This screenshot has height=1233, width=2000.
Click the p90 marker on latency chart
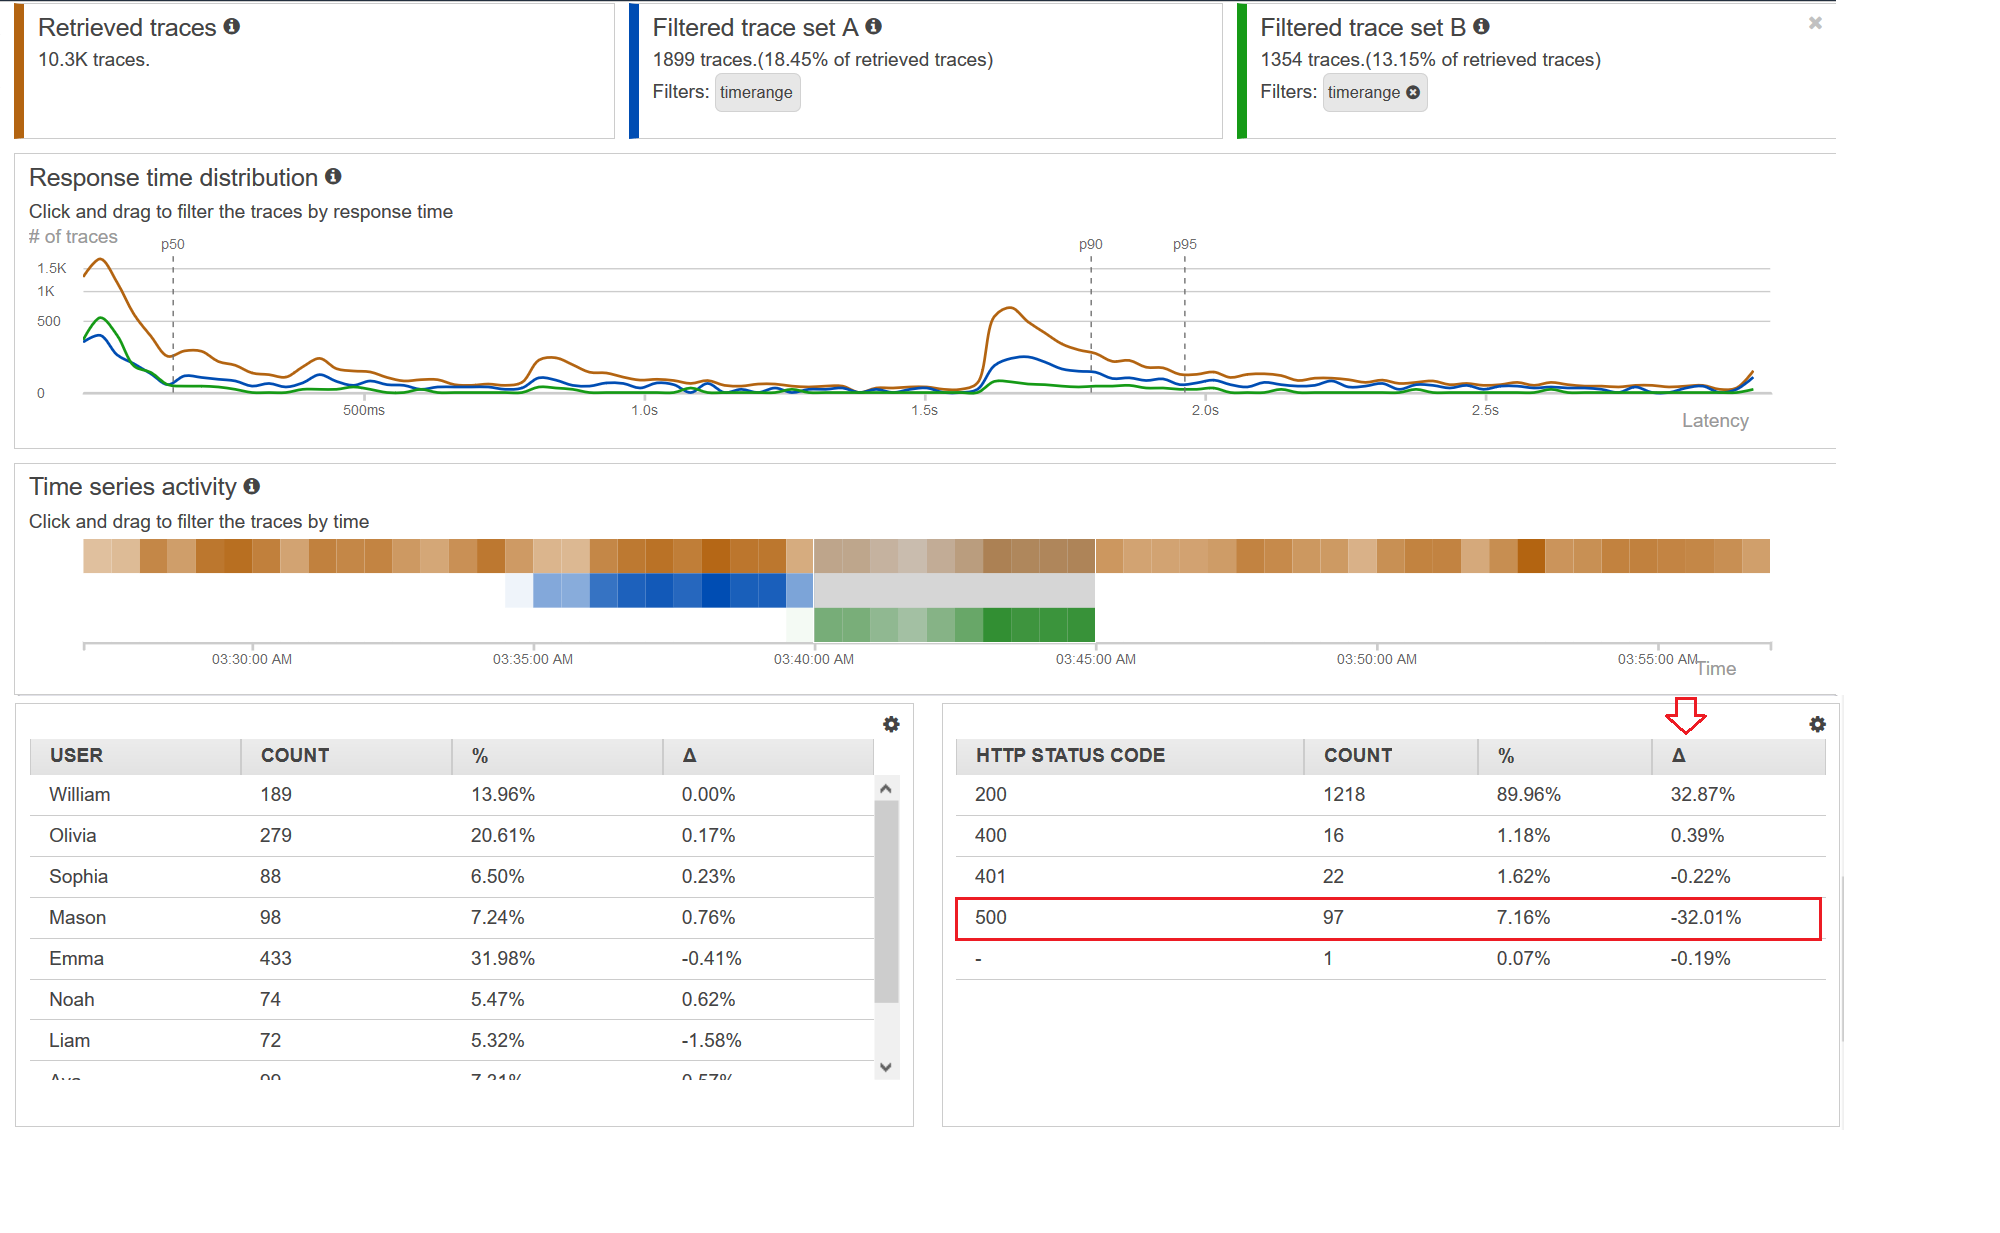click(x=1090, y=244)
